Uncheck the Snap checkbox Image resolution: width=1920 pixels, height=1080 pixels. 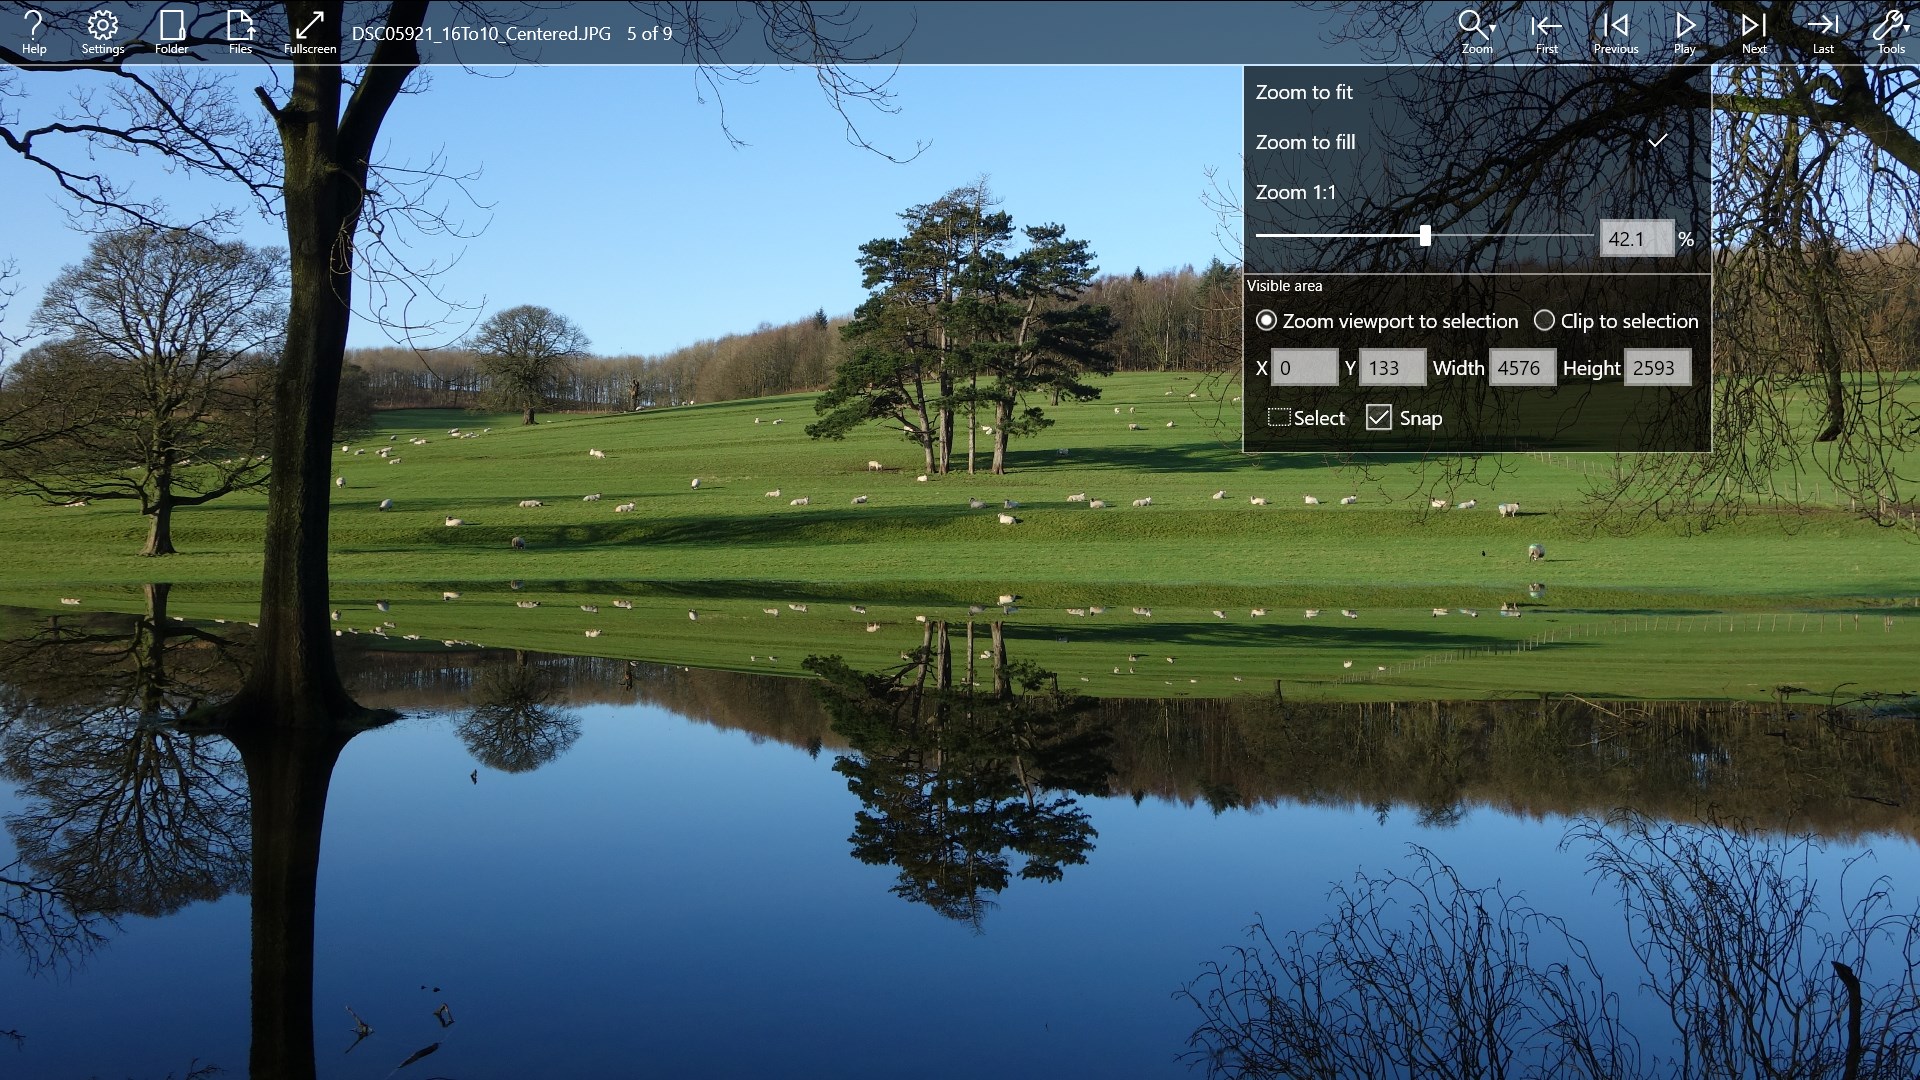(1379, 418)
